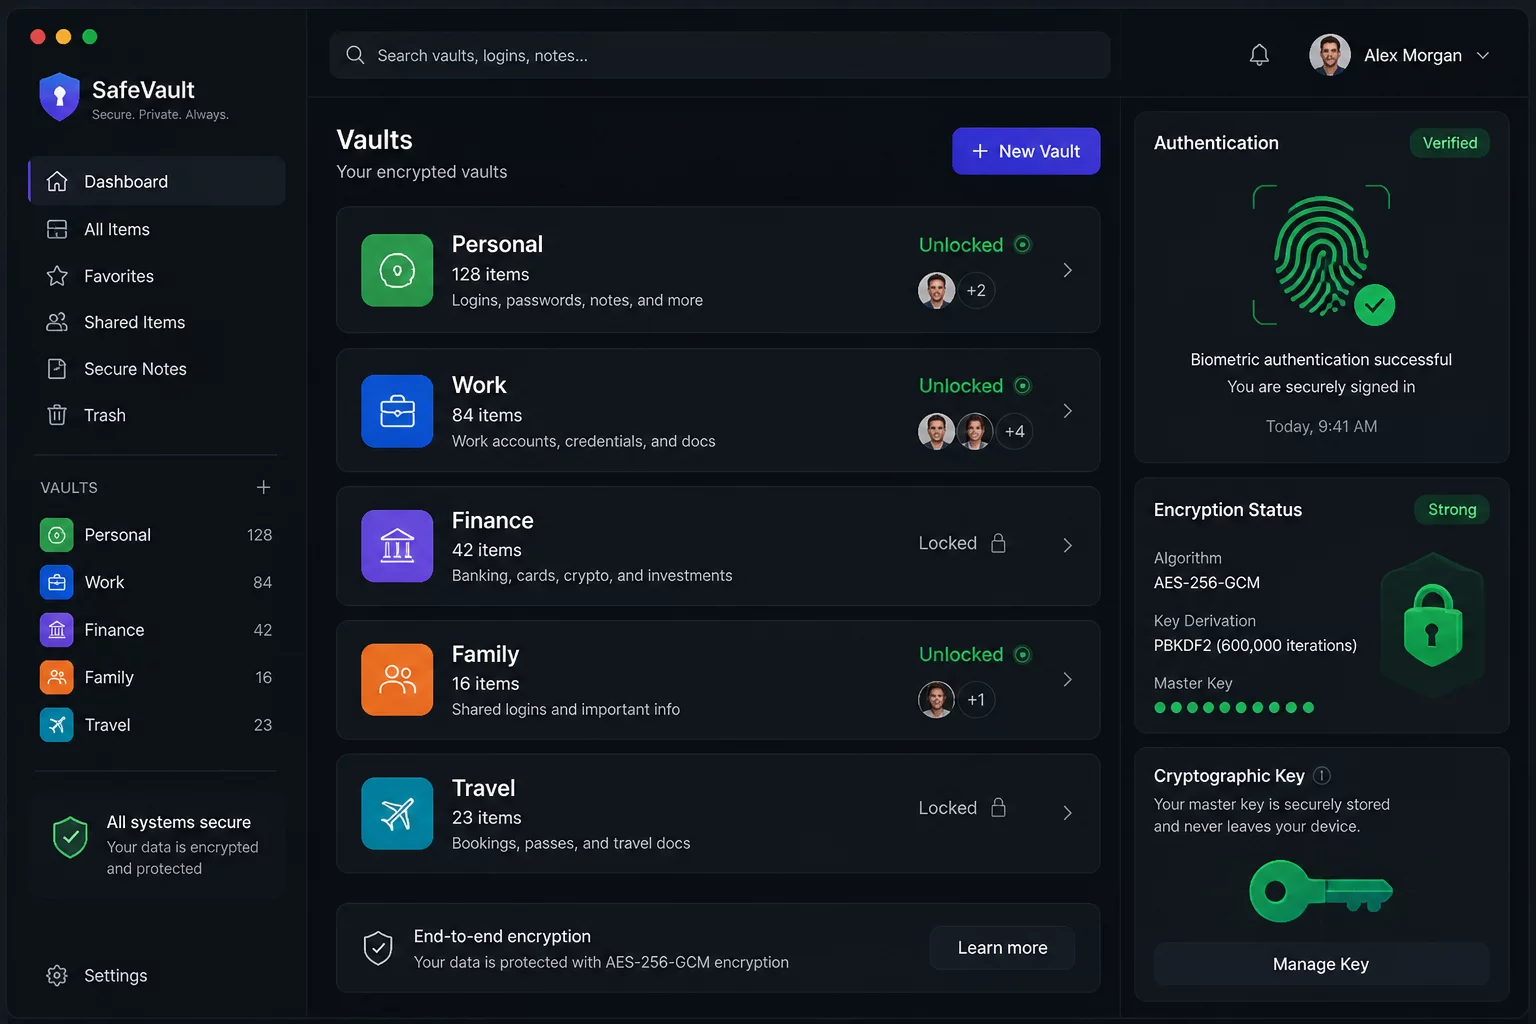
Task: Go to Dashboard in the sidebar
Action: pos(157,181)
